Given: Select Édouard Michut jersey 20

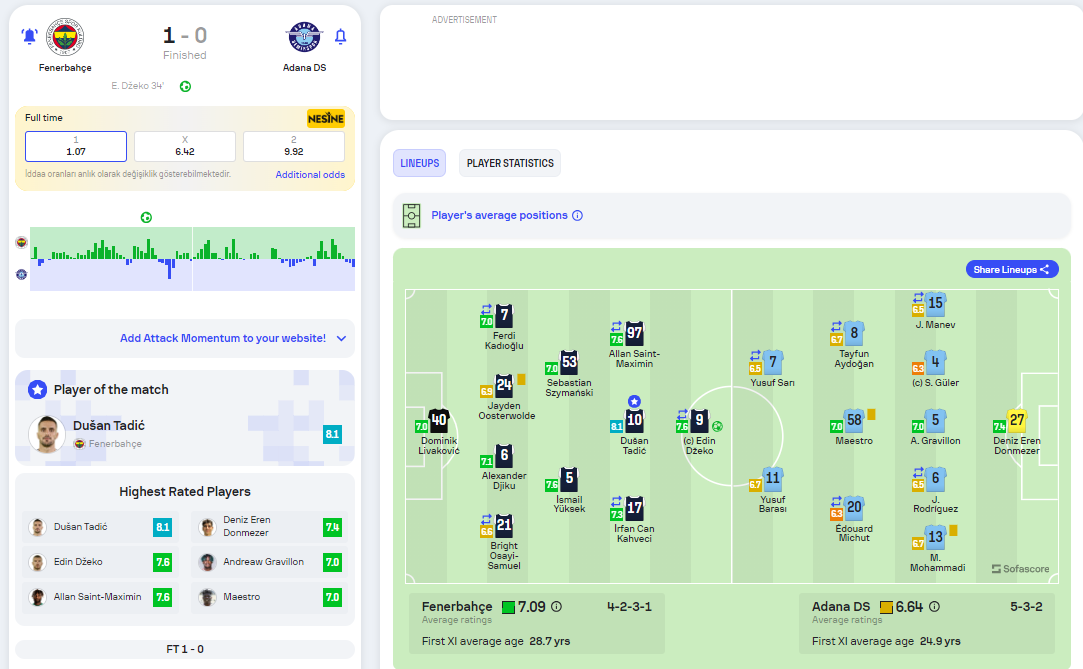Looking at the screenshot, I should pos(854,508).
